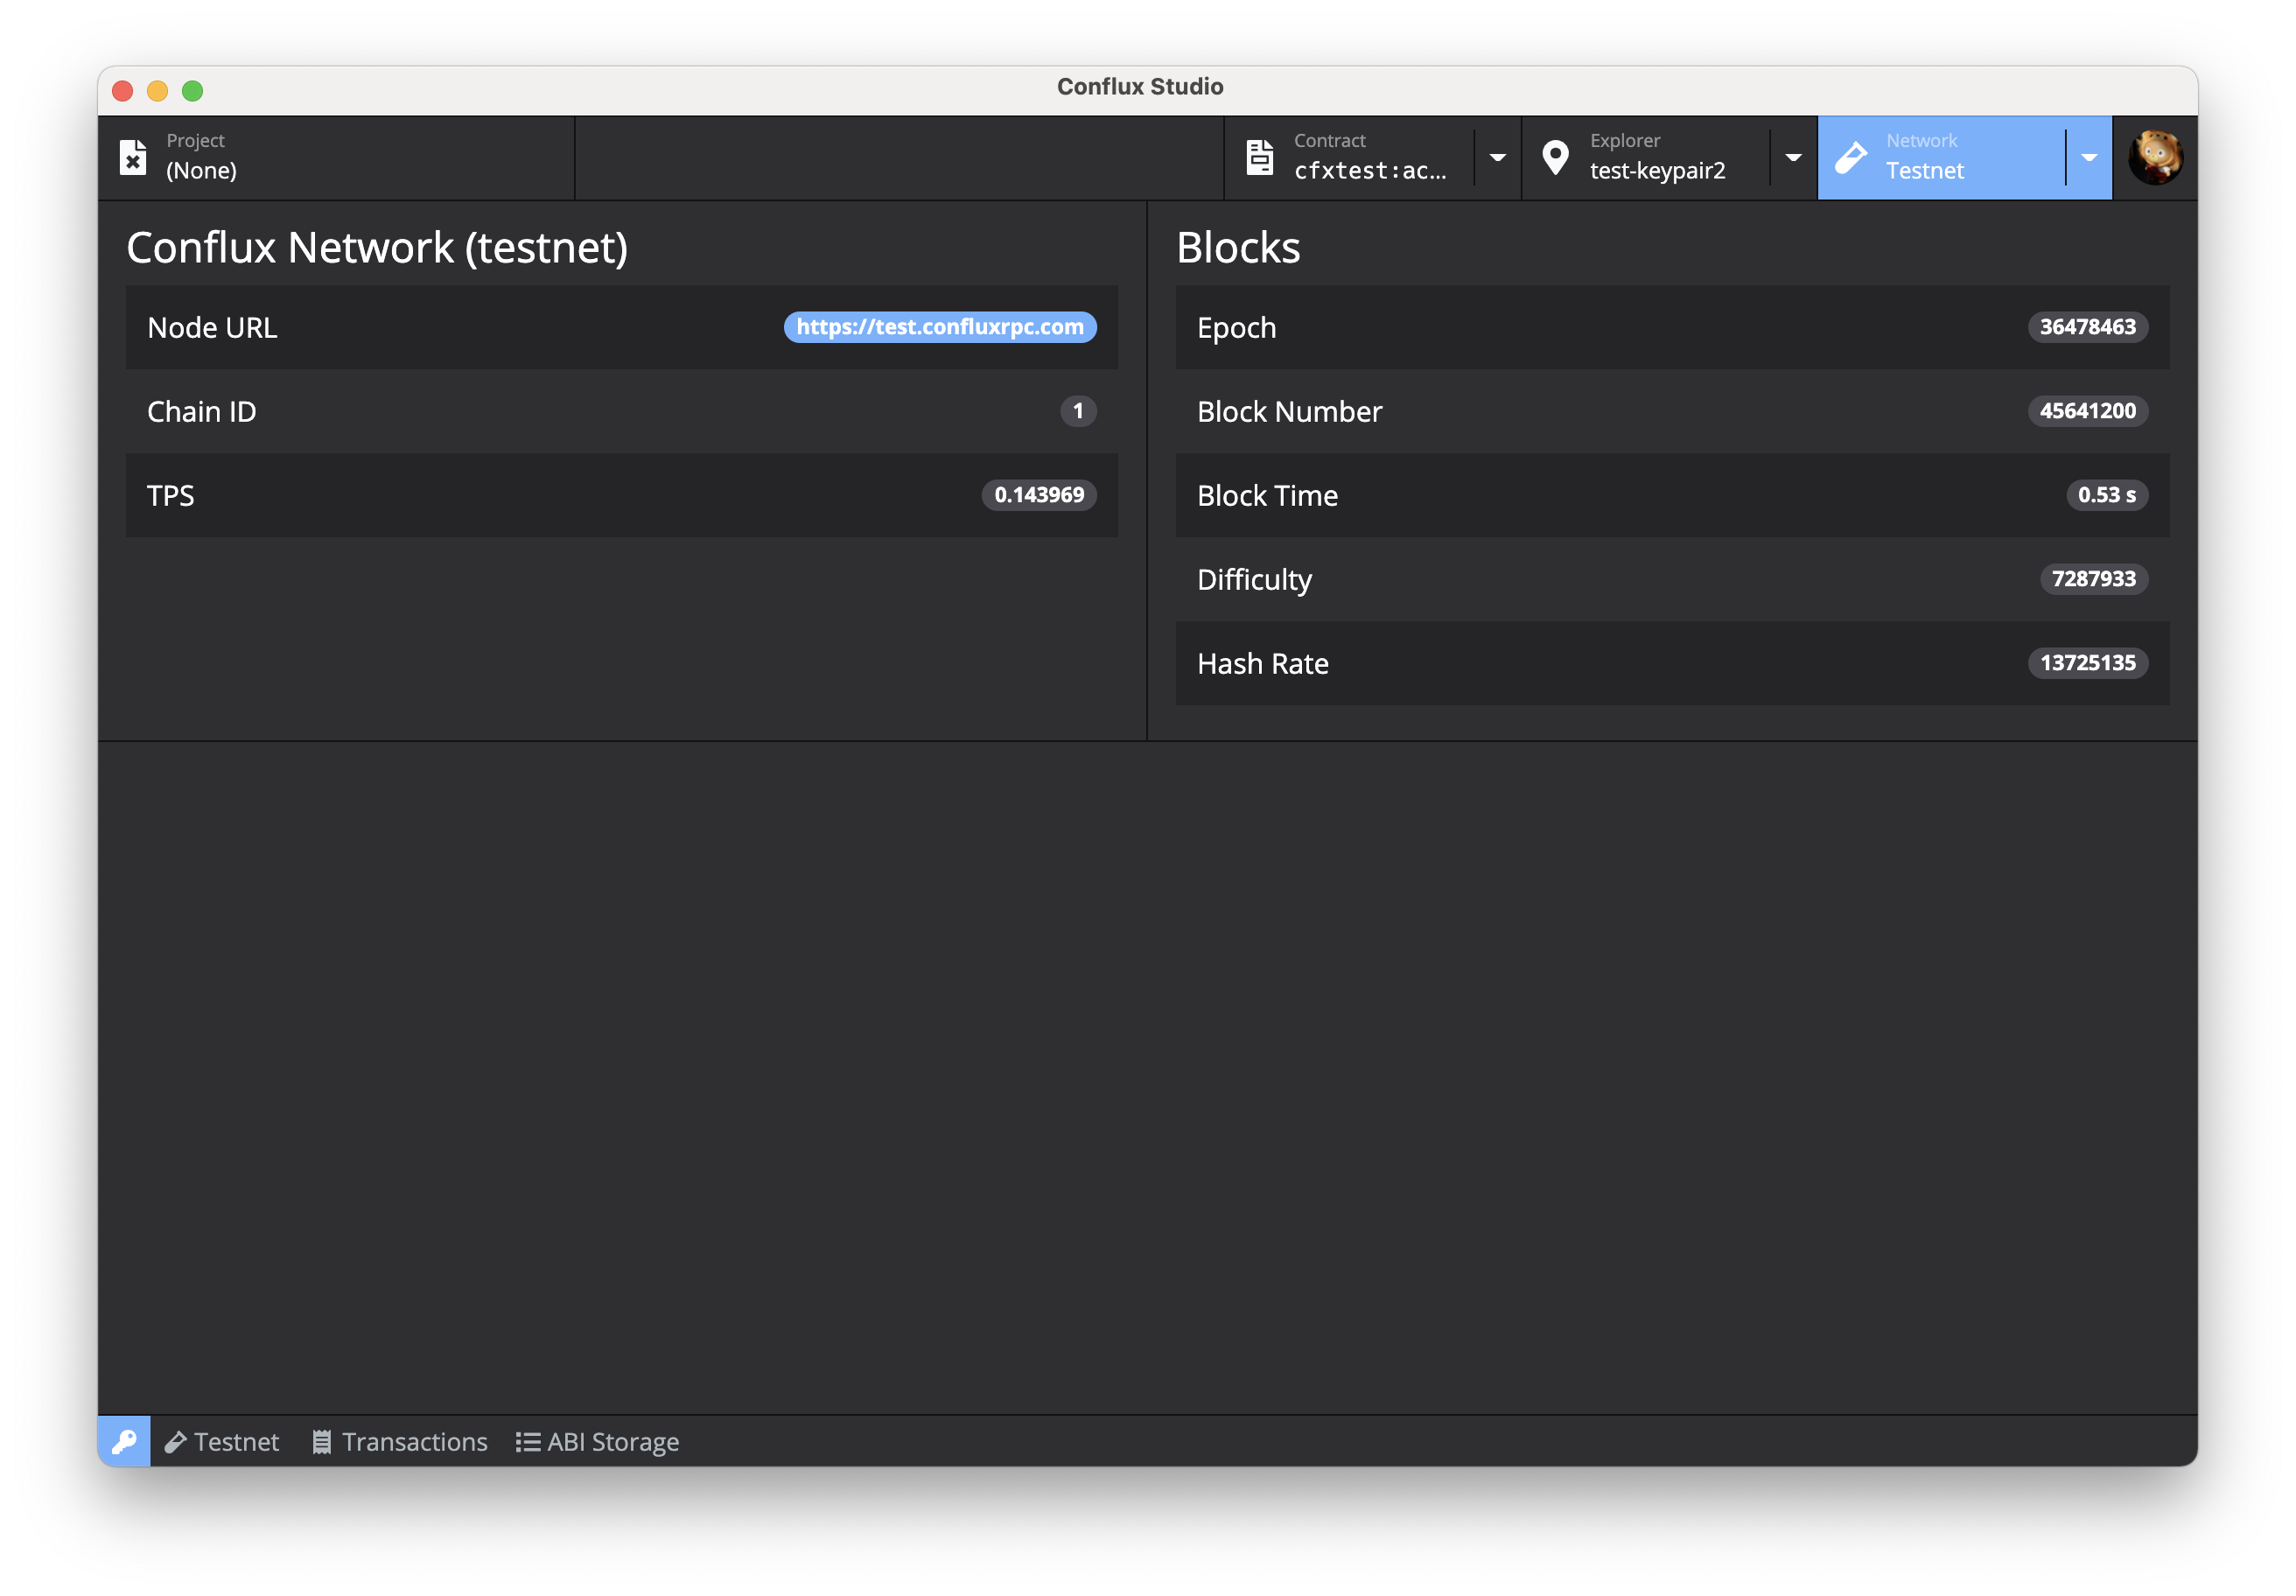2296x1596 pixels.
Task: Click the Contract document icon
Action: 1260,157
